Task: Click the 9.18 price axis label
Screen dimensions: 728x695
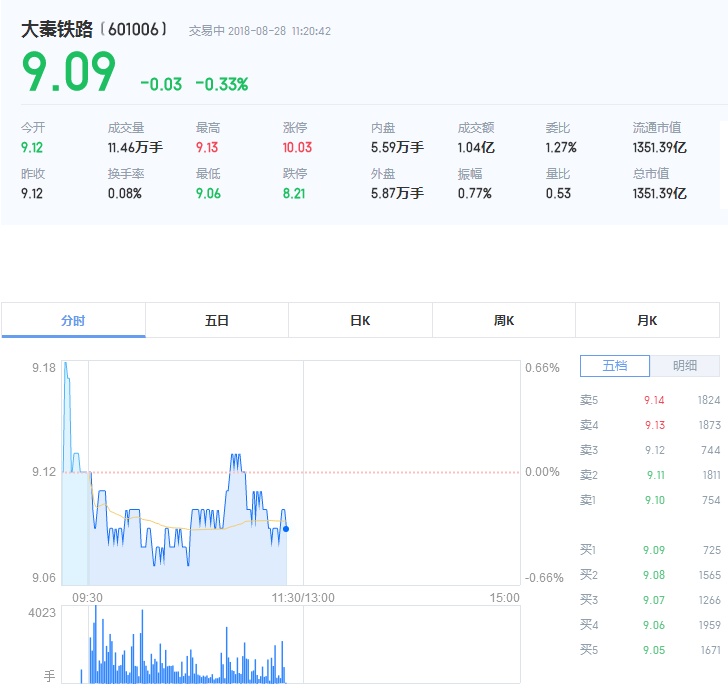Action: pos(44,368)
